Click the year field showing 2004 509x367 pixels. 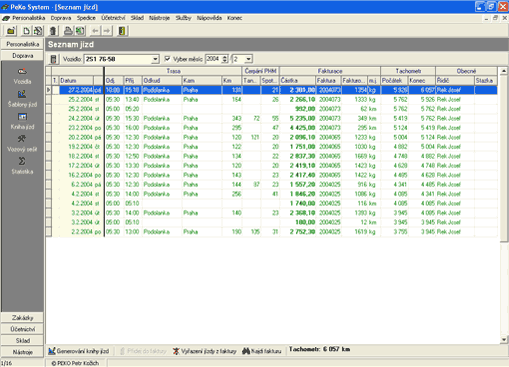(213, 59)
